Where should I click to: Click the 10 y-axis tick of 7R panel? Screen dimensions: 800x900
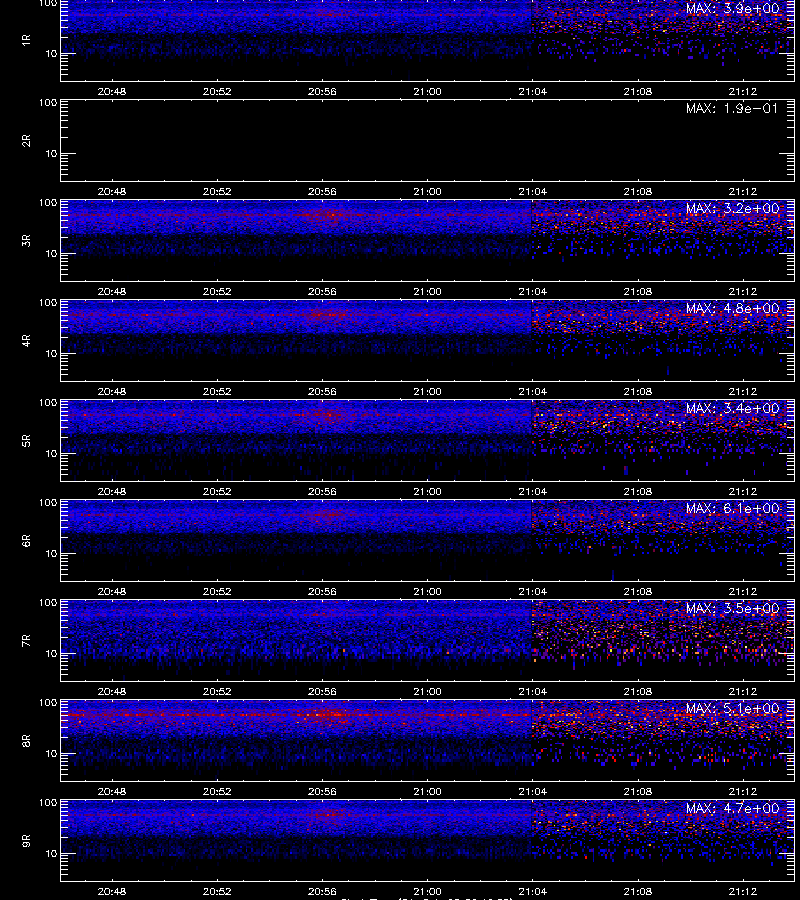51,653
